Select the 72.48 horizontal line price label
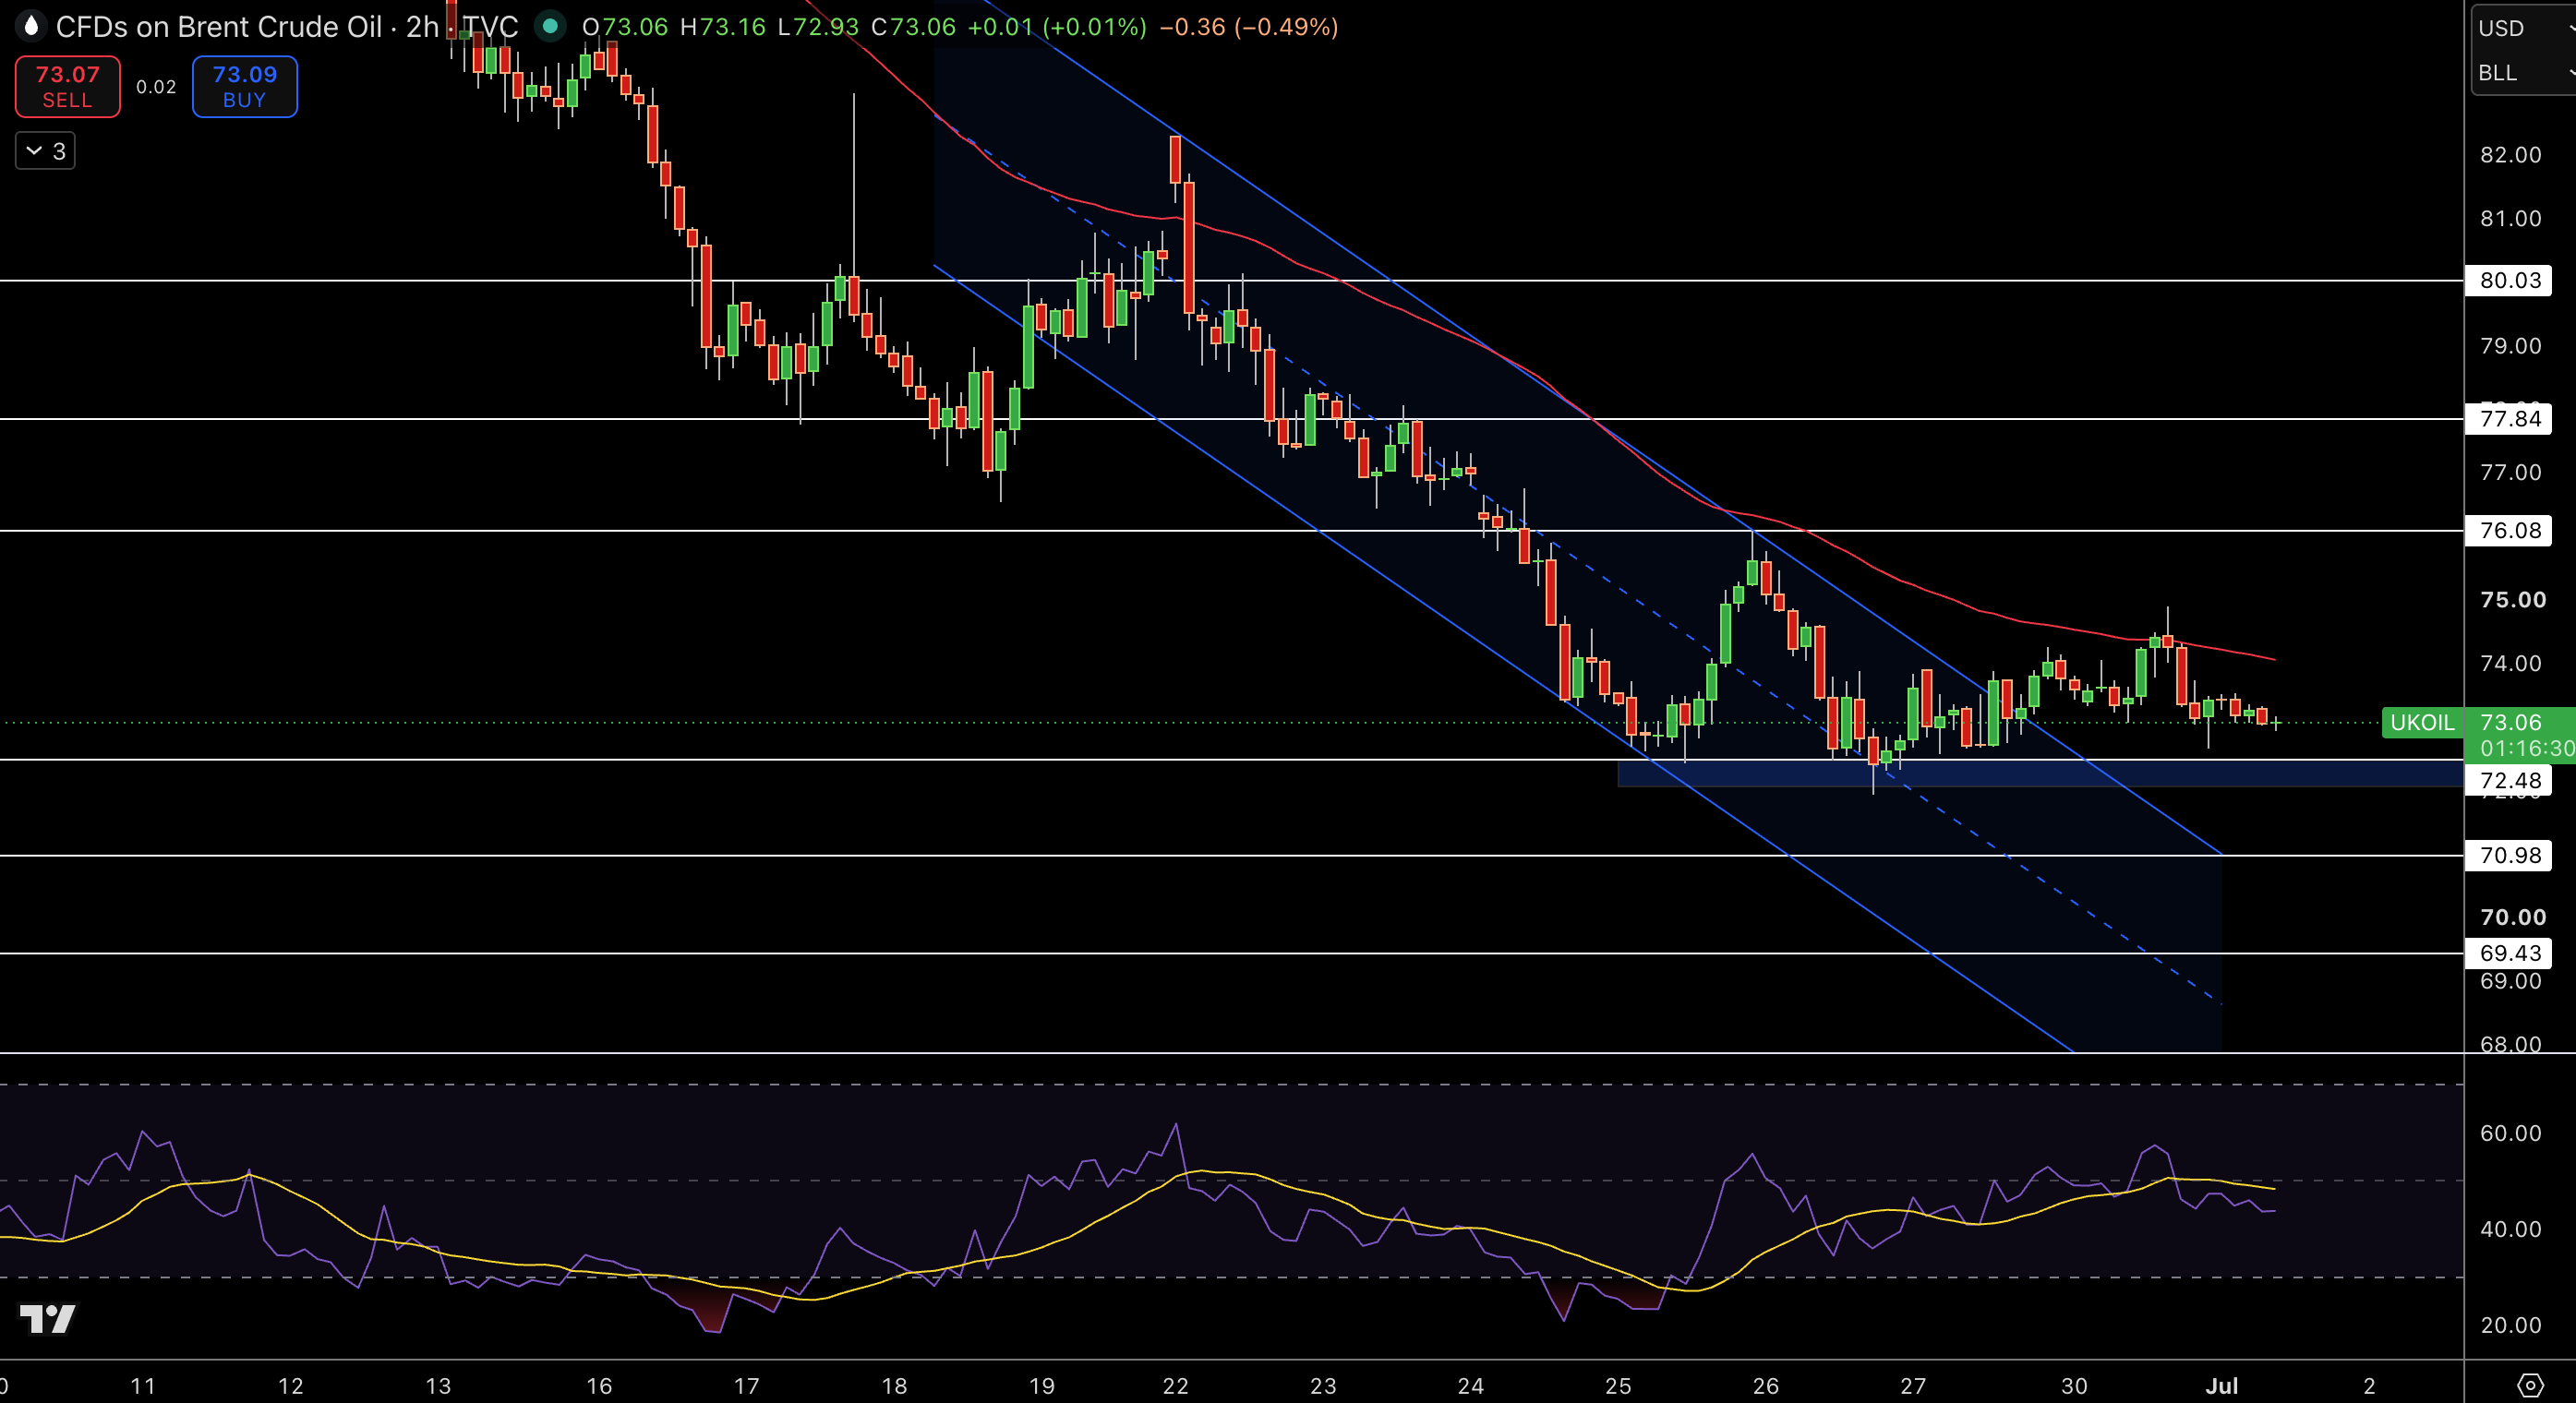 click(x=2510, y=781)
